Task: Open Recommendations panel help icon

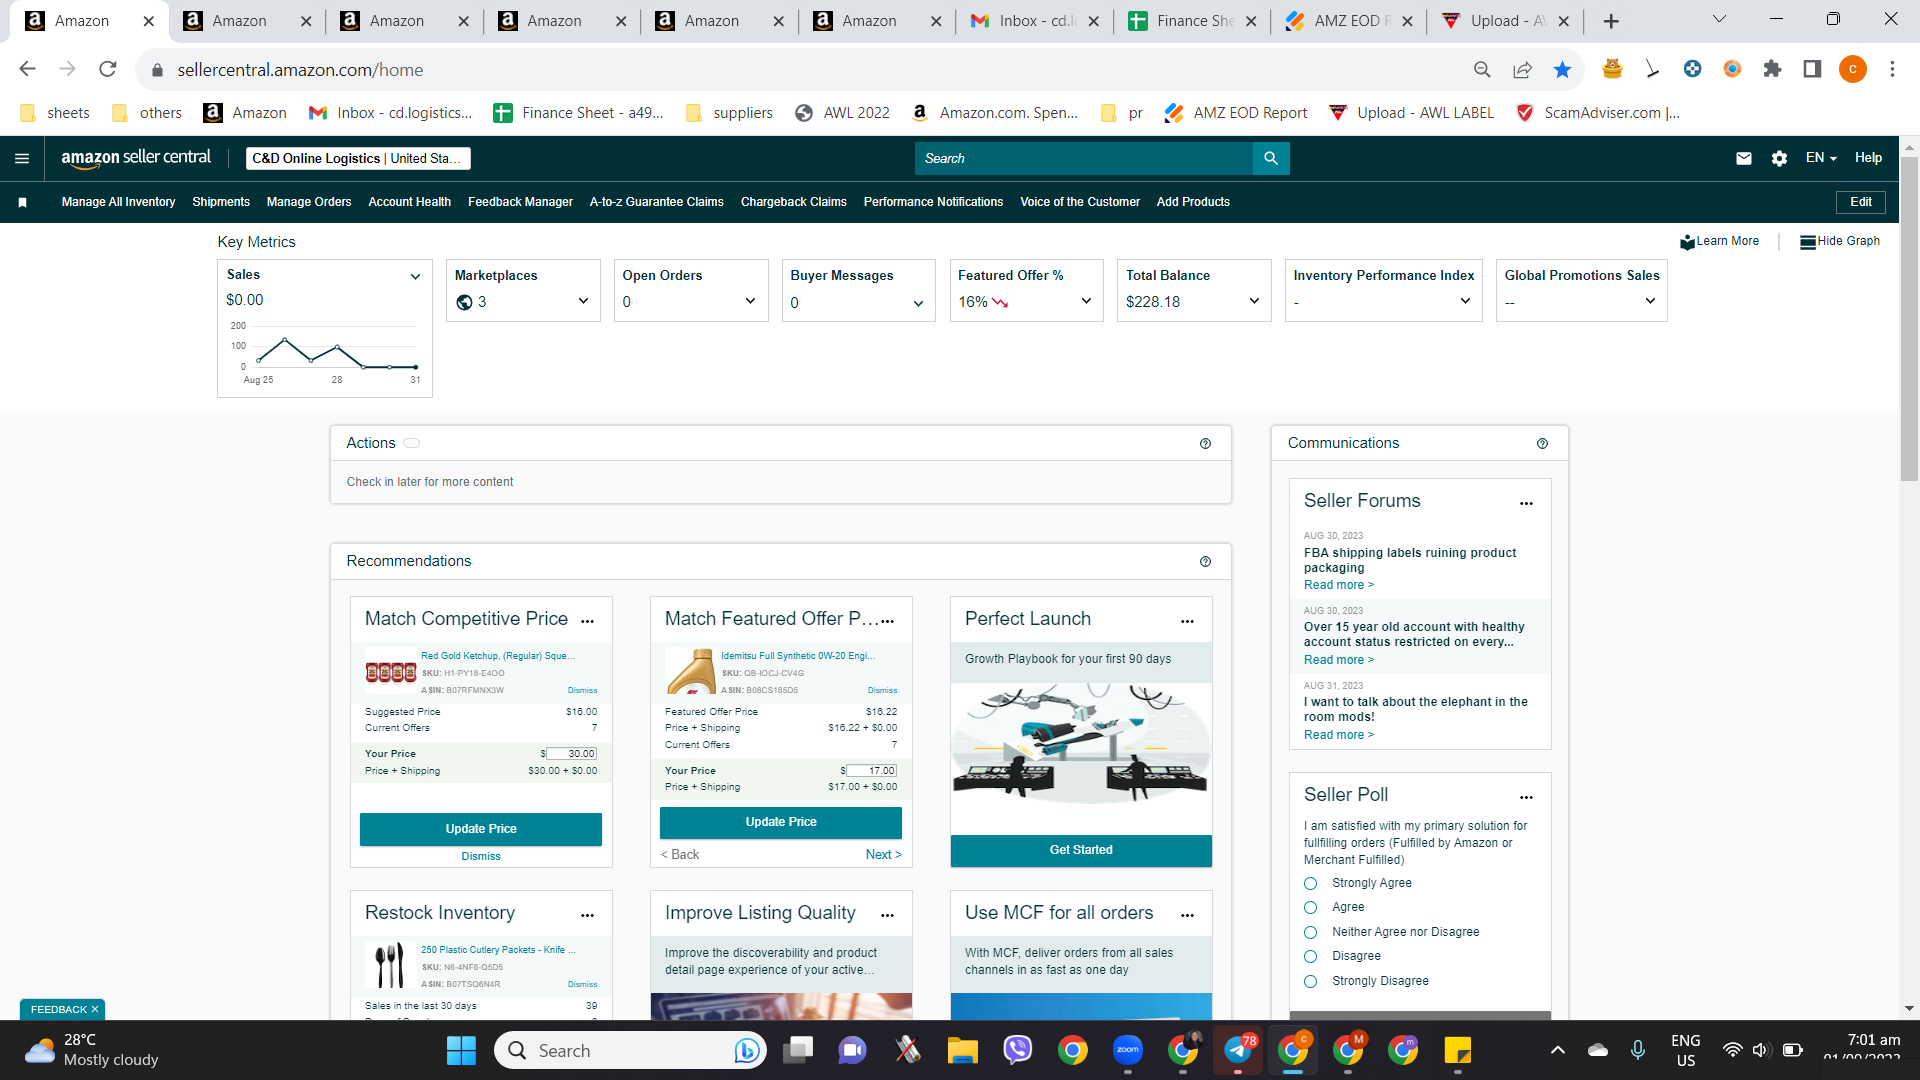Action: point(1205,561)
